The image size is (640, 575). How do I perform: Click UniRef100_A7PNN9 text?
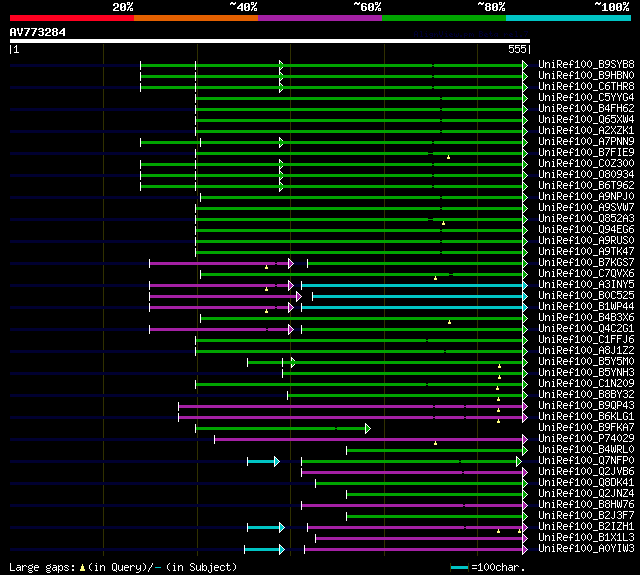click(x=586, y=142)
